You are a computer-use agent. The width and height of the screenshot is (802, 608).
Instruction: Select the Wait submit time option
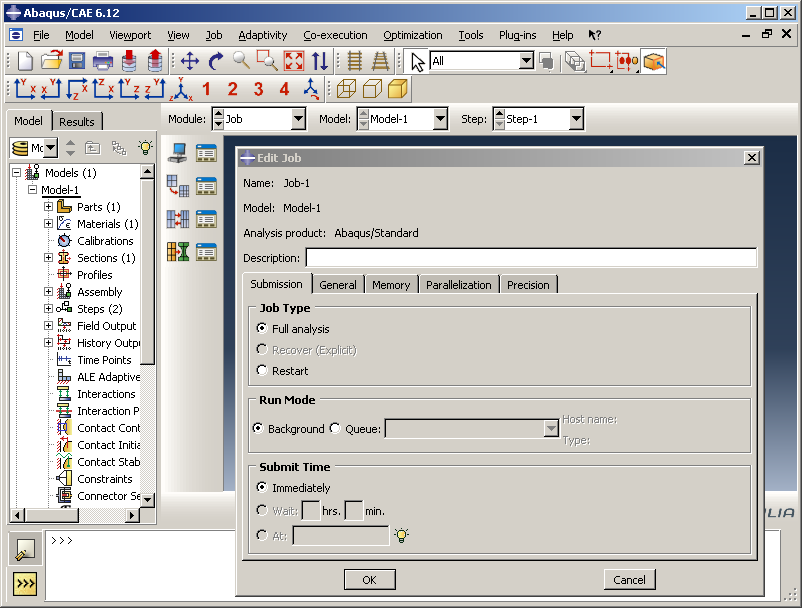(x=262, y=510)
